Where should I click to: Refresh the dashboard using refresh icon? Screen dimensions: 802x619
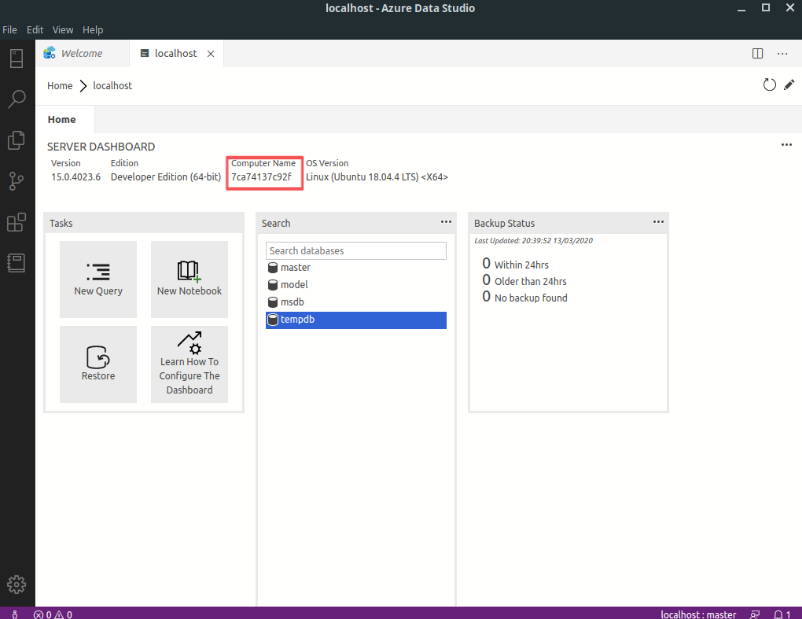pyautogui.click(x=769, y=85)
